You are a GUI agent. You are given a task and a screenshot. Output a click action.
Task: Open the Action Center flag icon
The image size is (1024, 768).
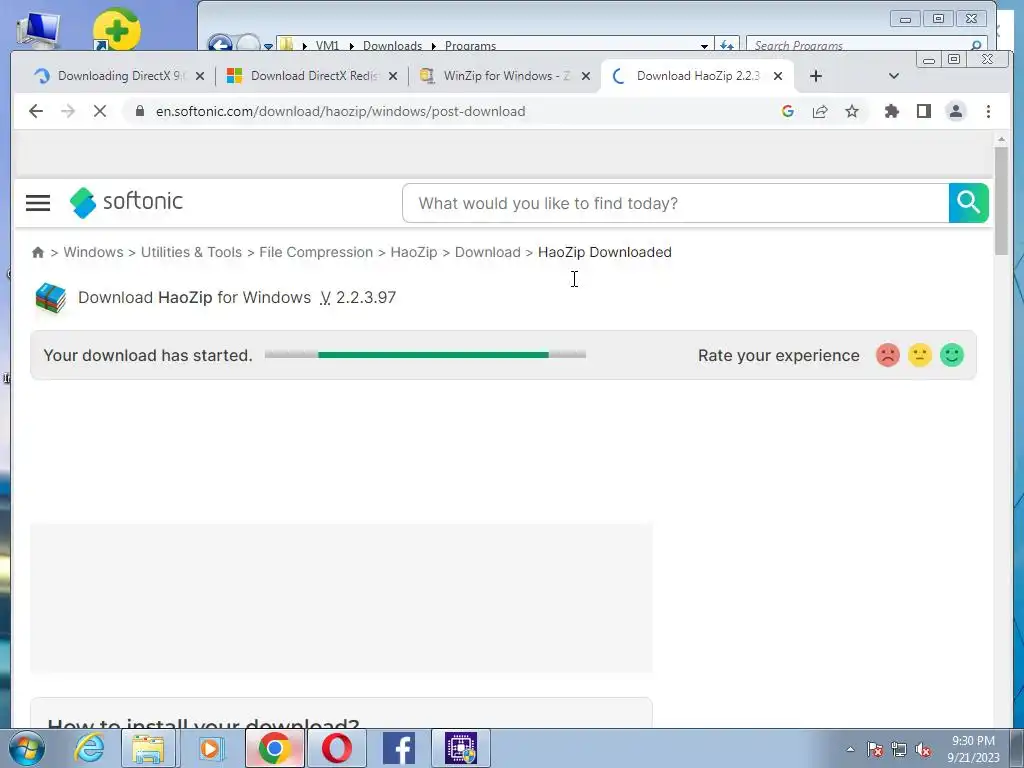(875, 749)
